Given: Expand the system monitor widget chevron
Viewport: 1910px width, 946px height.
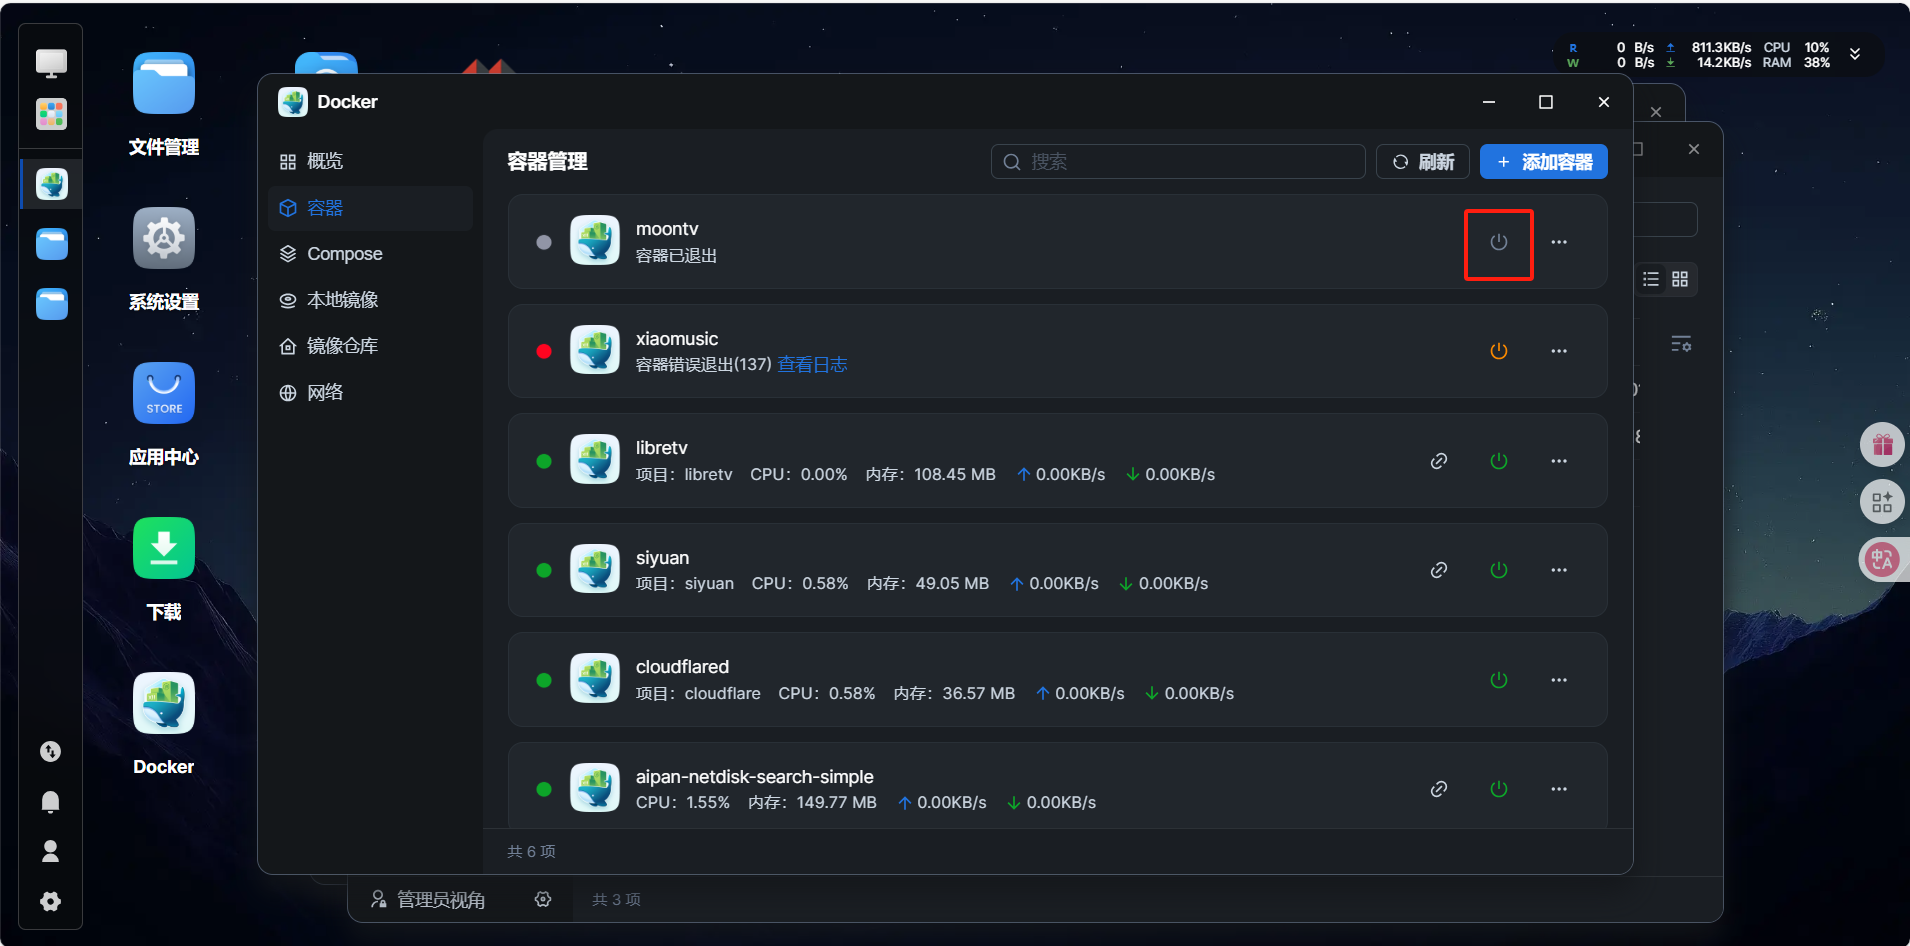Looking at the screenshot, I should (1855, 54).
